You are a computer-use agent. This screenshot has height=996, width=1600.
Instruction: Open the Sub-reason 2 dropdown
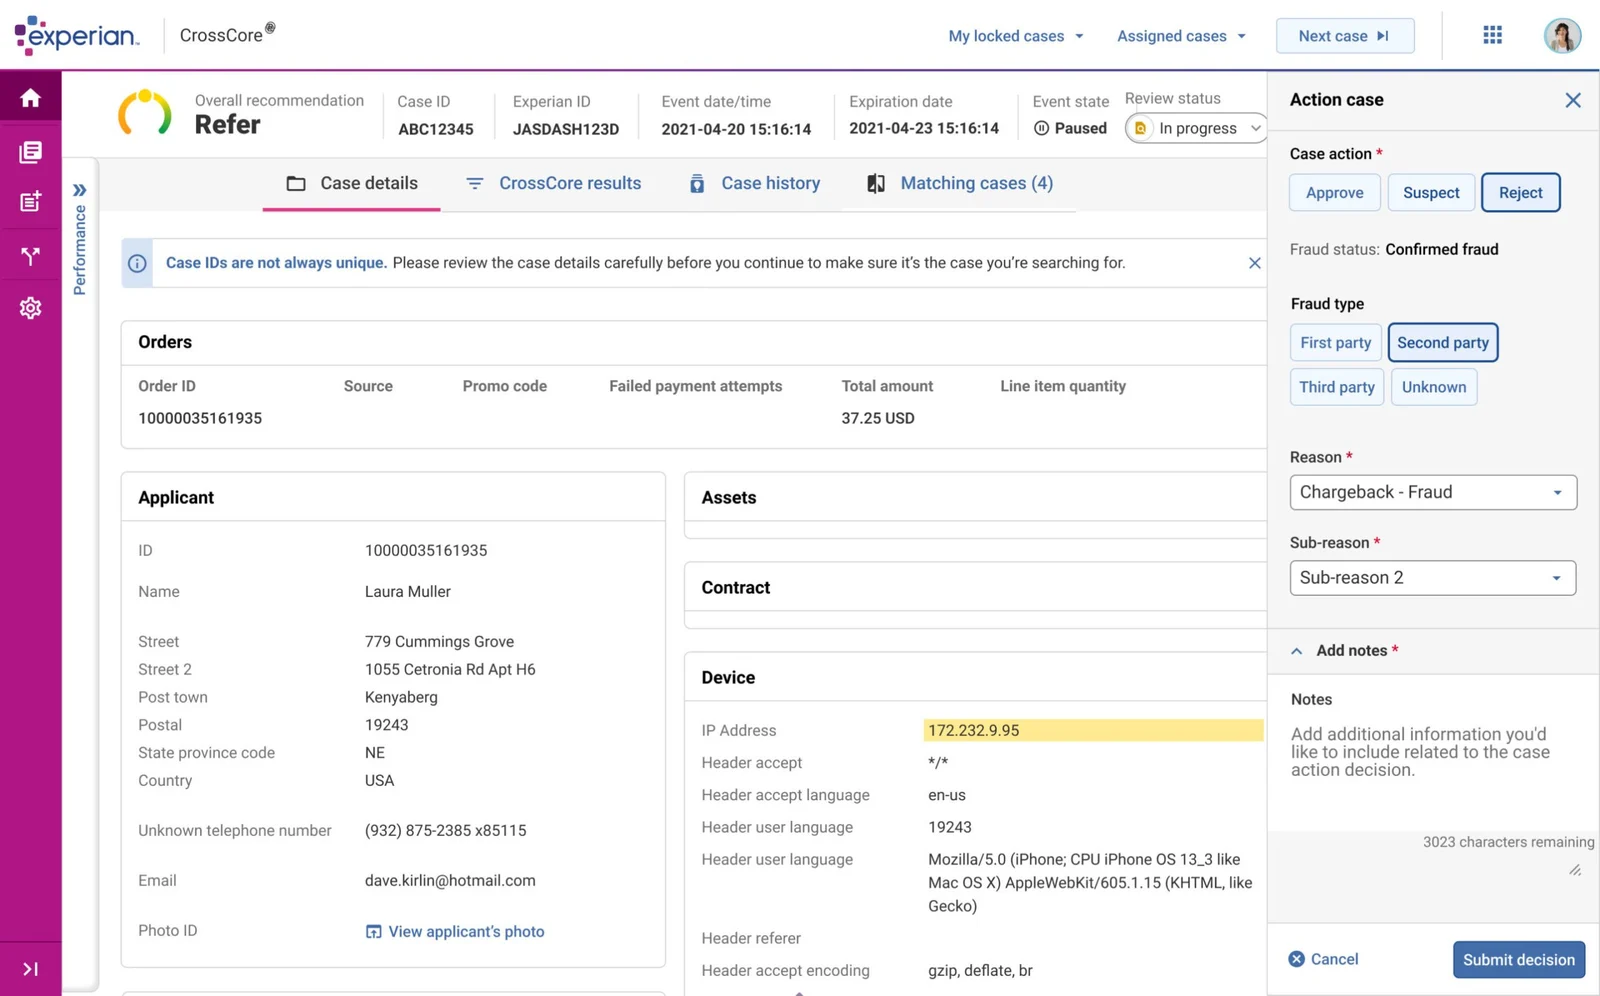[x=1433, y=578]
